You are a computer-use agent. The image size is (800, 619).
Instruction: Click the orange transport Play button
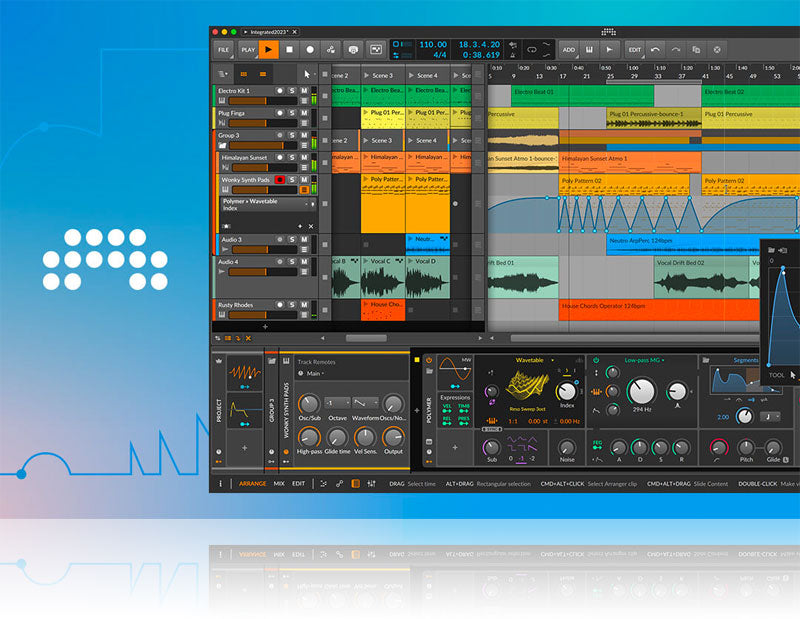click(268, 49)
